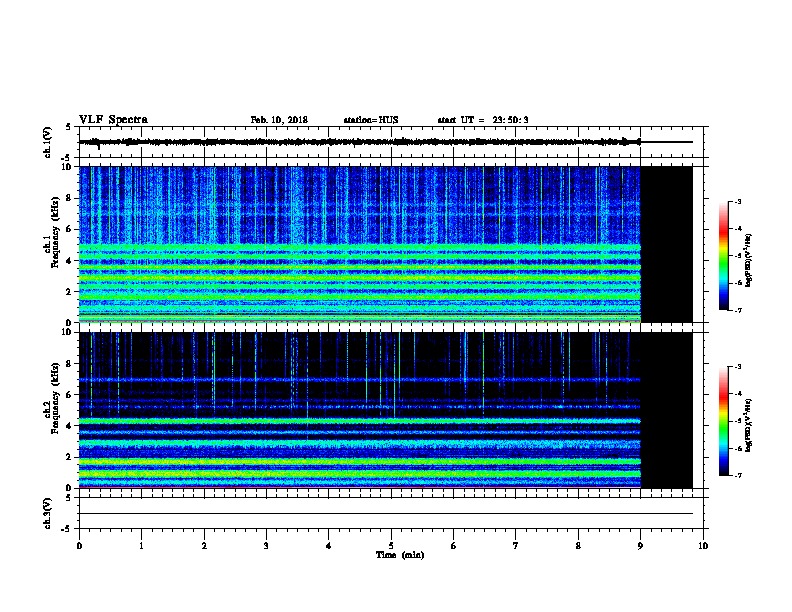Click time axis tick label "9"
This screenshot has height=612, width=792.
point(640,545)
